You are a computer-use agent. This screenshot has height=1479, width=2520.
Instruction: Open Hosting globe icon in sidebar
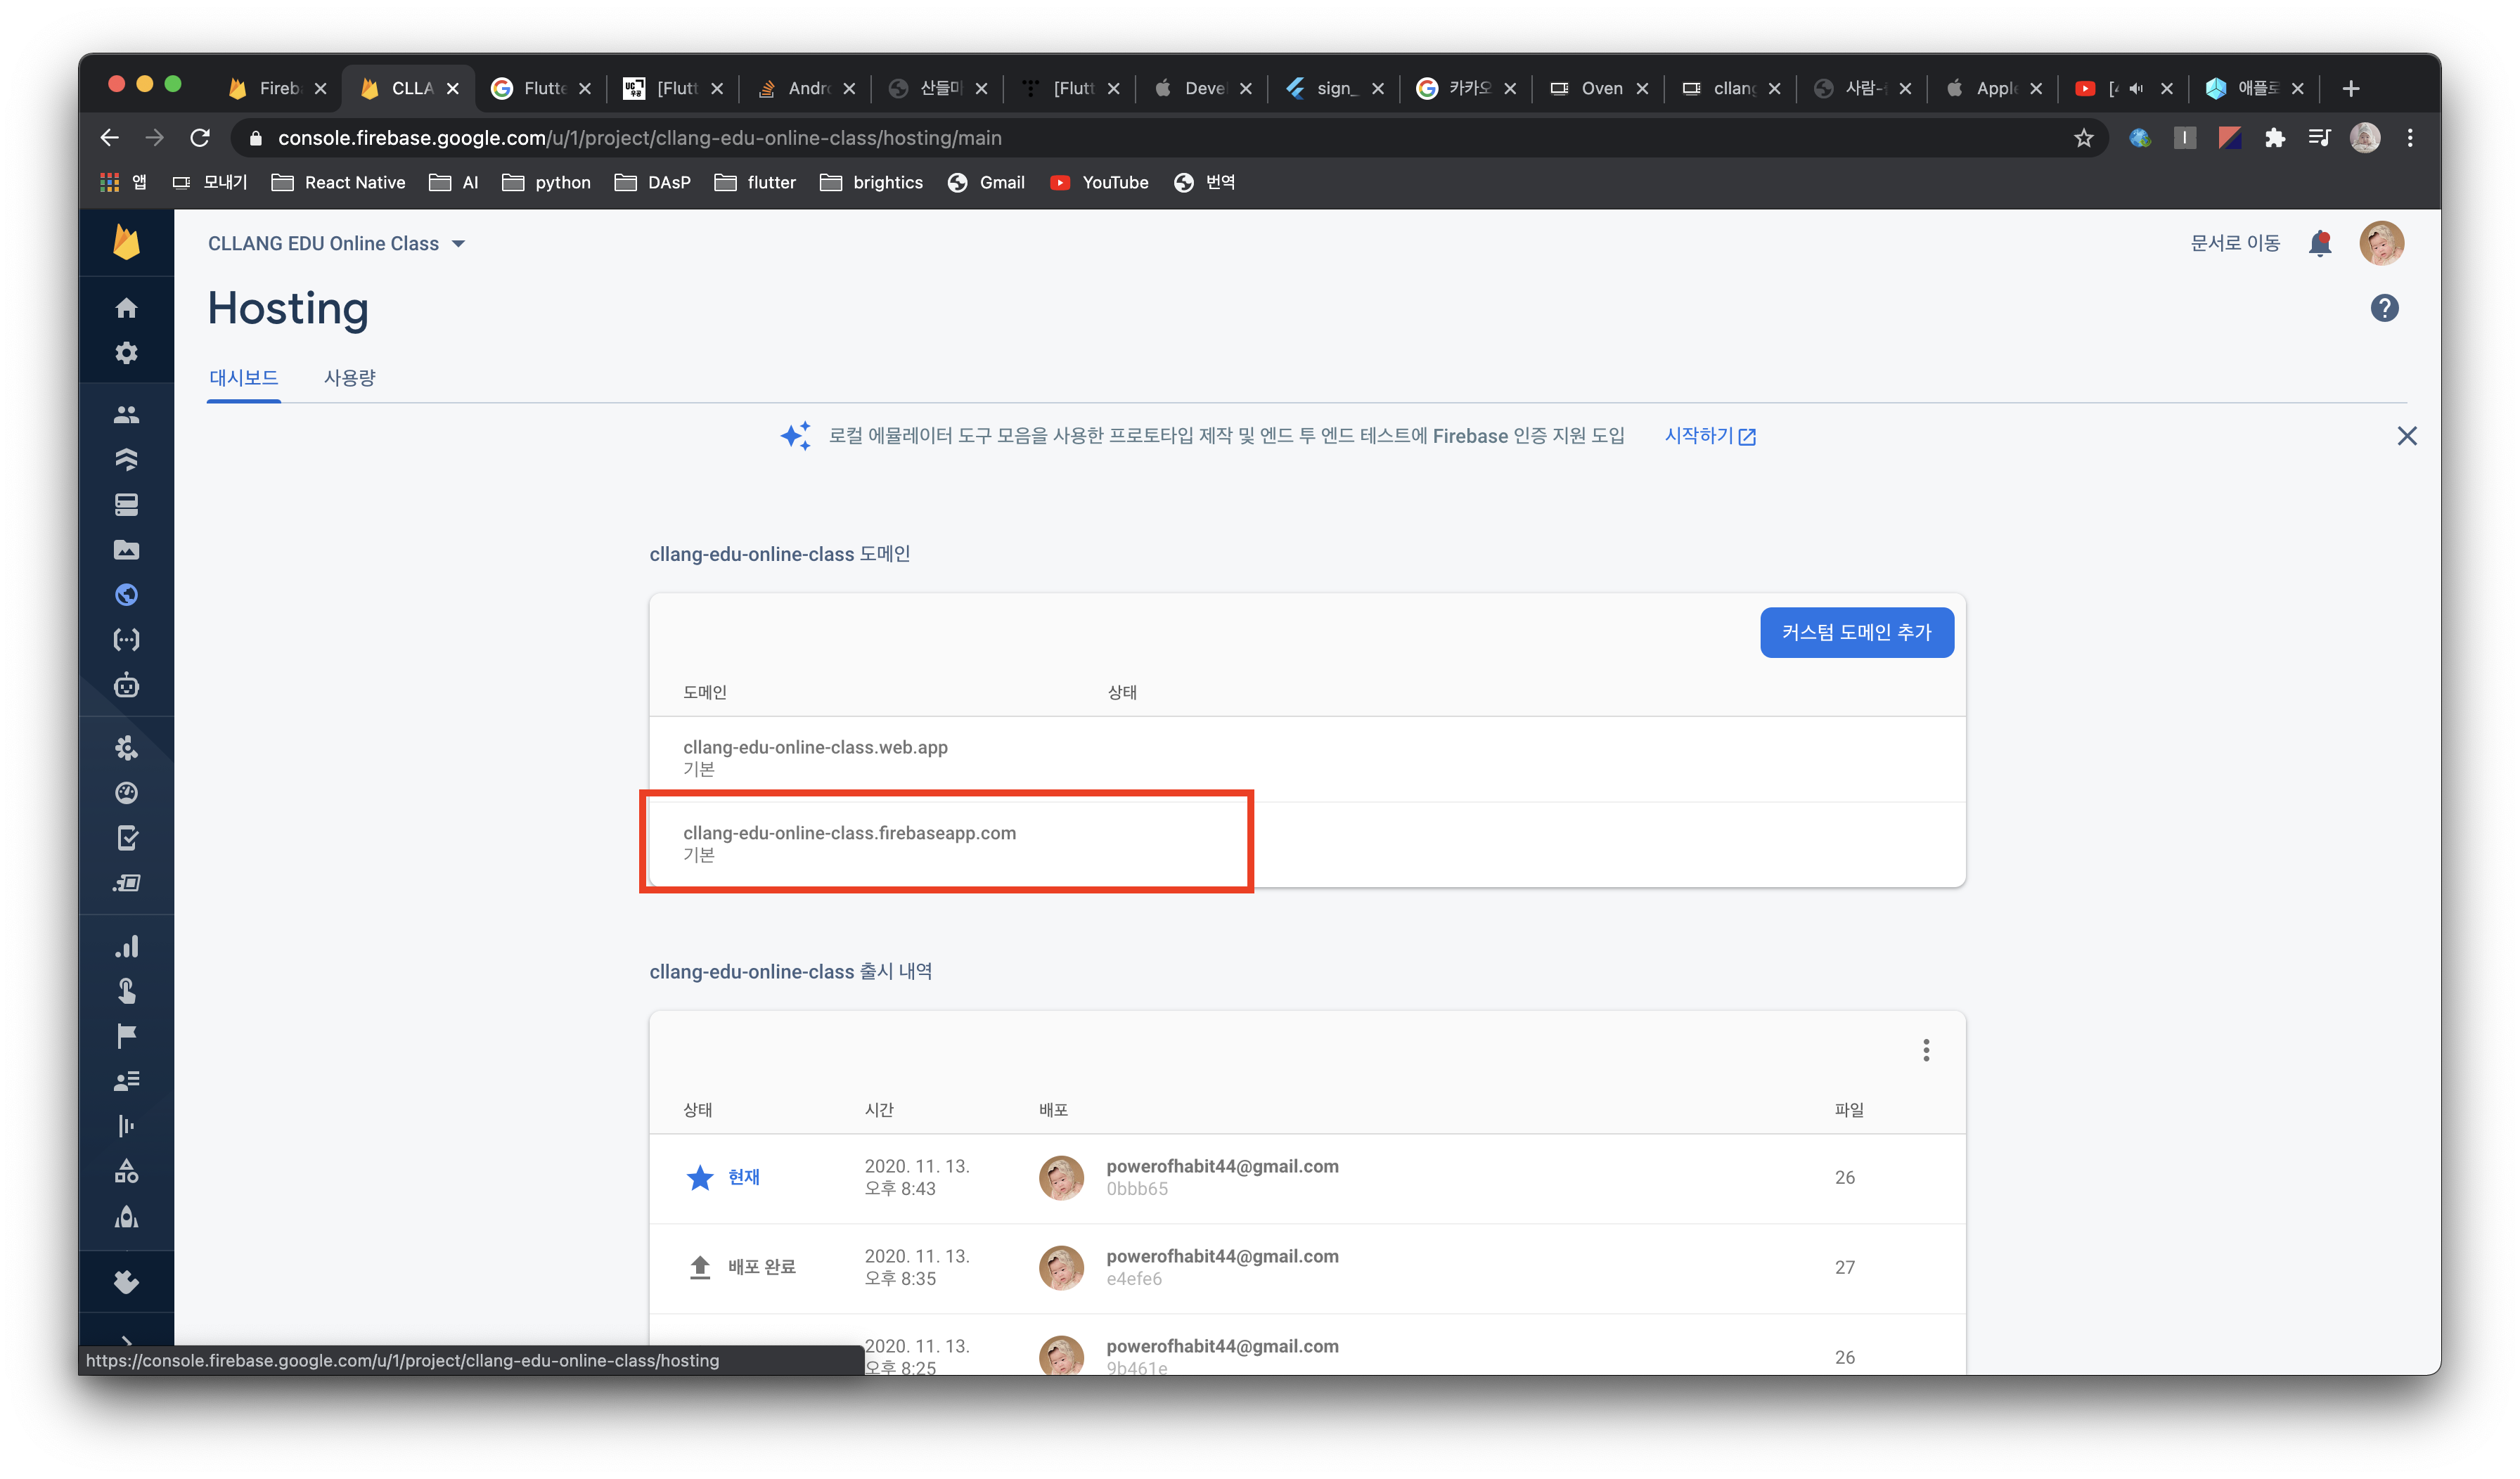tap(126, 595)
